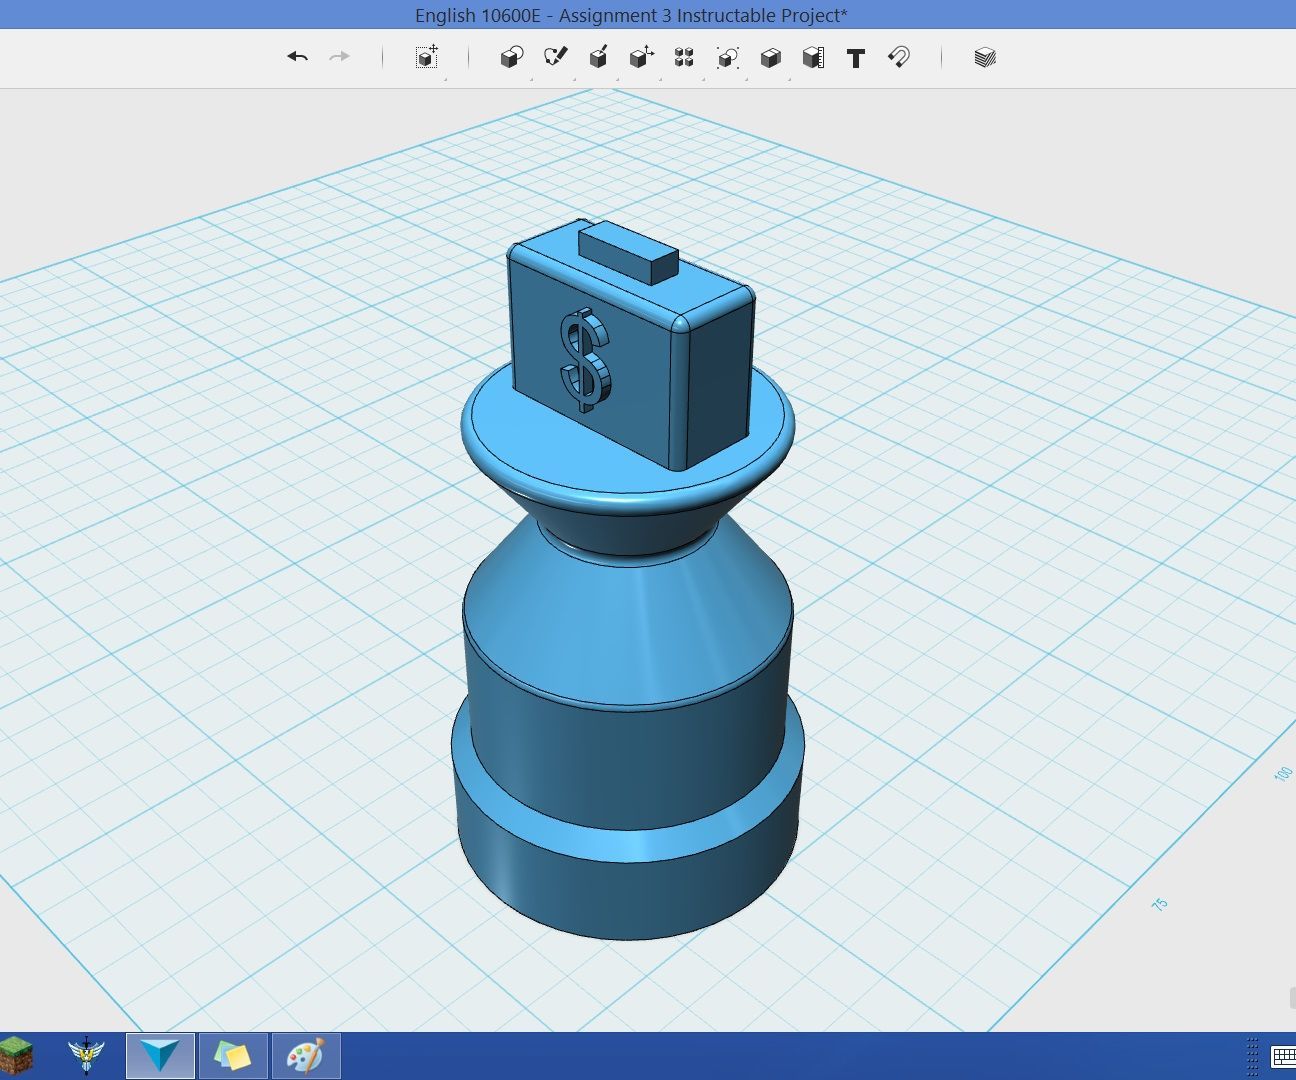
Task: Click the Redo arrow
Action: 339,57
